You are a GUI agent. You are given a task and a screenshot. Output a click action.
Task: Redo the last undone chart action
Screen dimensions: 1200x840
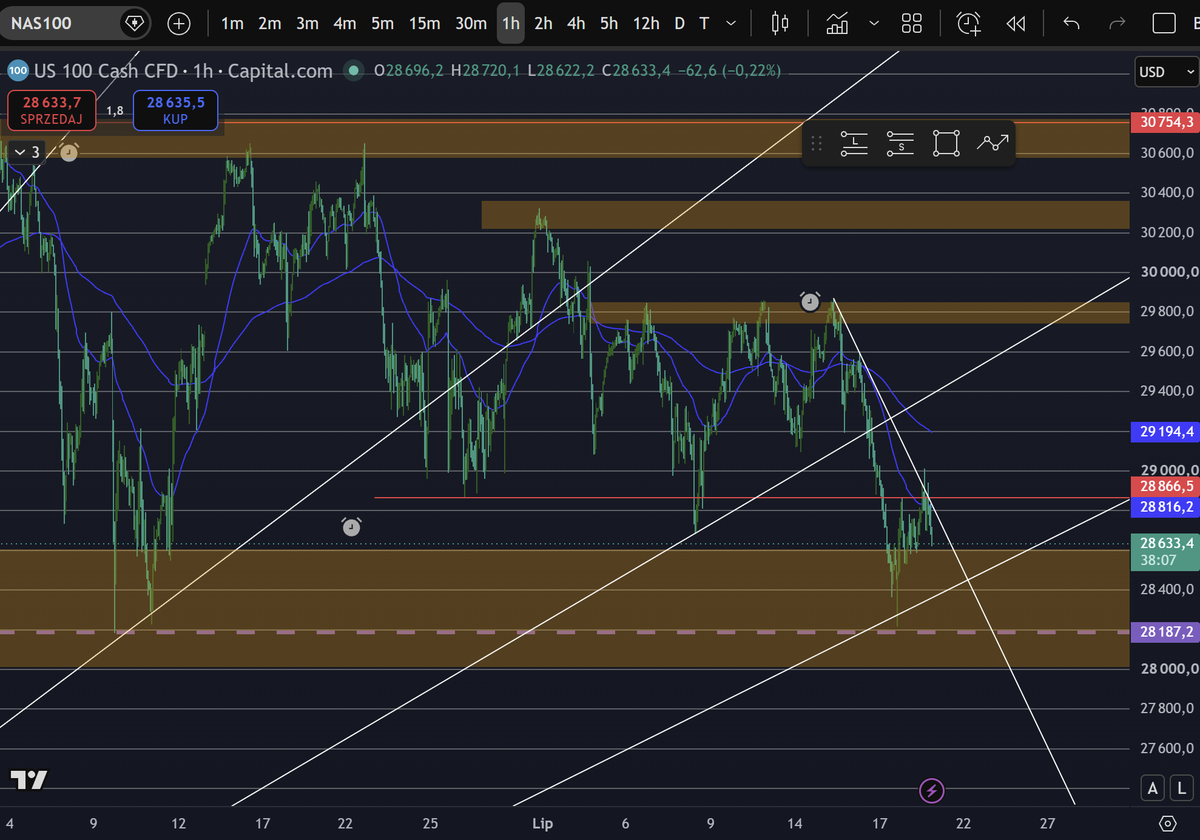point(1118,23)
